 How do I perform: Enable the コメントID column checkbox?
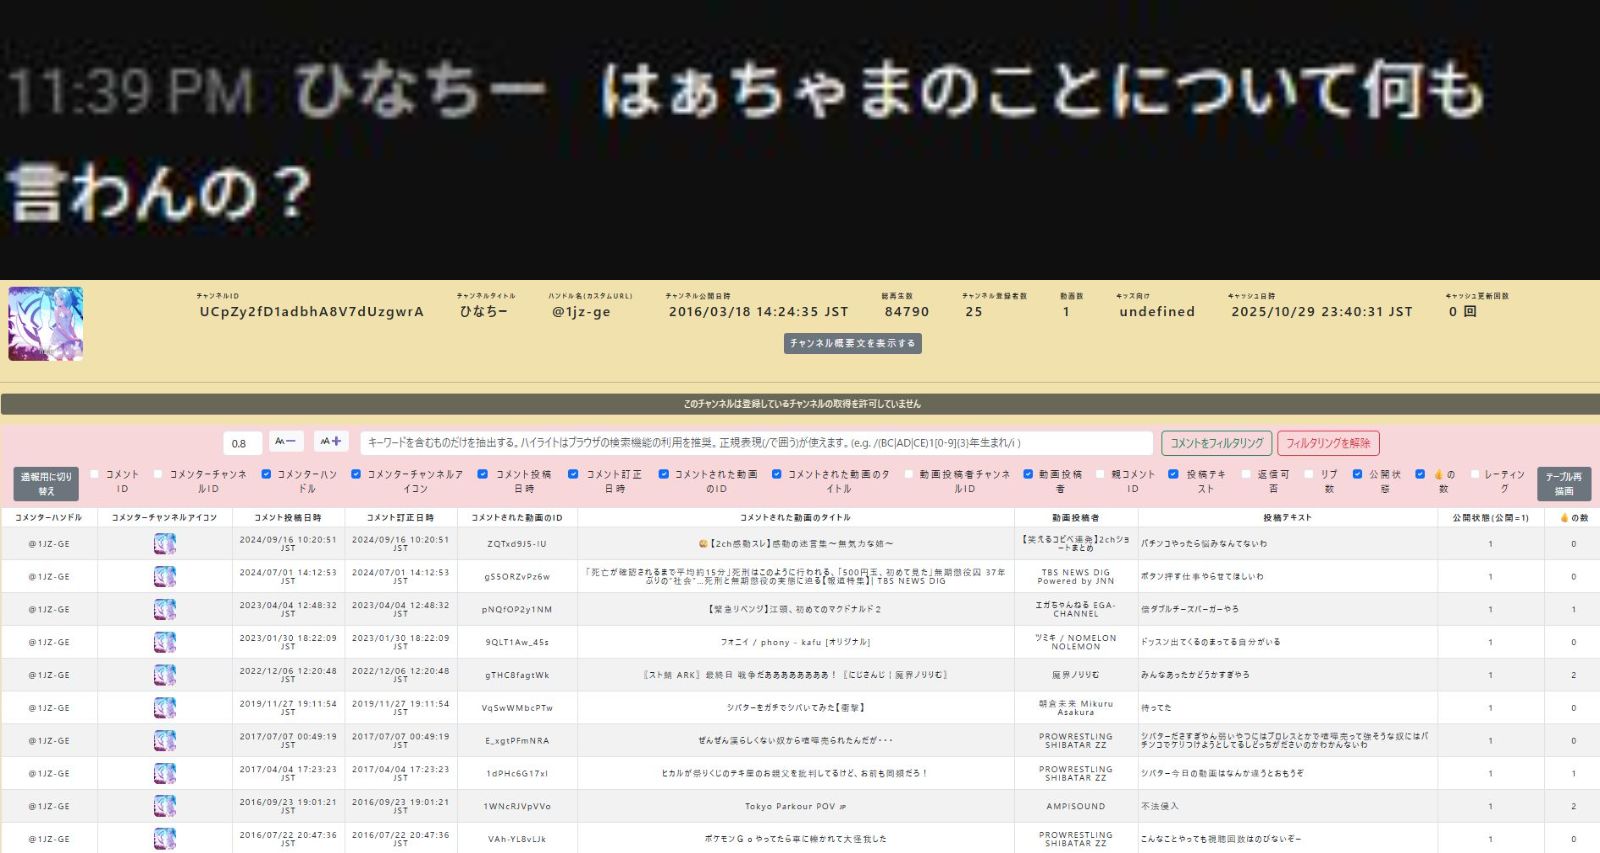tap(96, 474)
